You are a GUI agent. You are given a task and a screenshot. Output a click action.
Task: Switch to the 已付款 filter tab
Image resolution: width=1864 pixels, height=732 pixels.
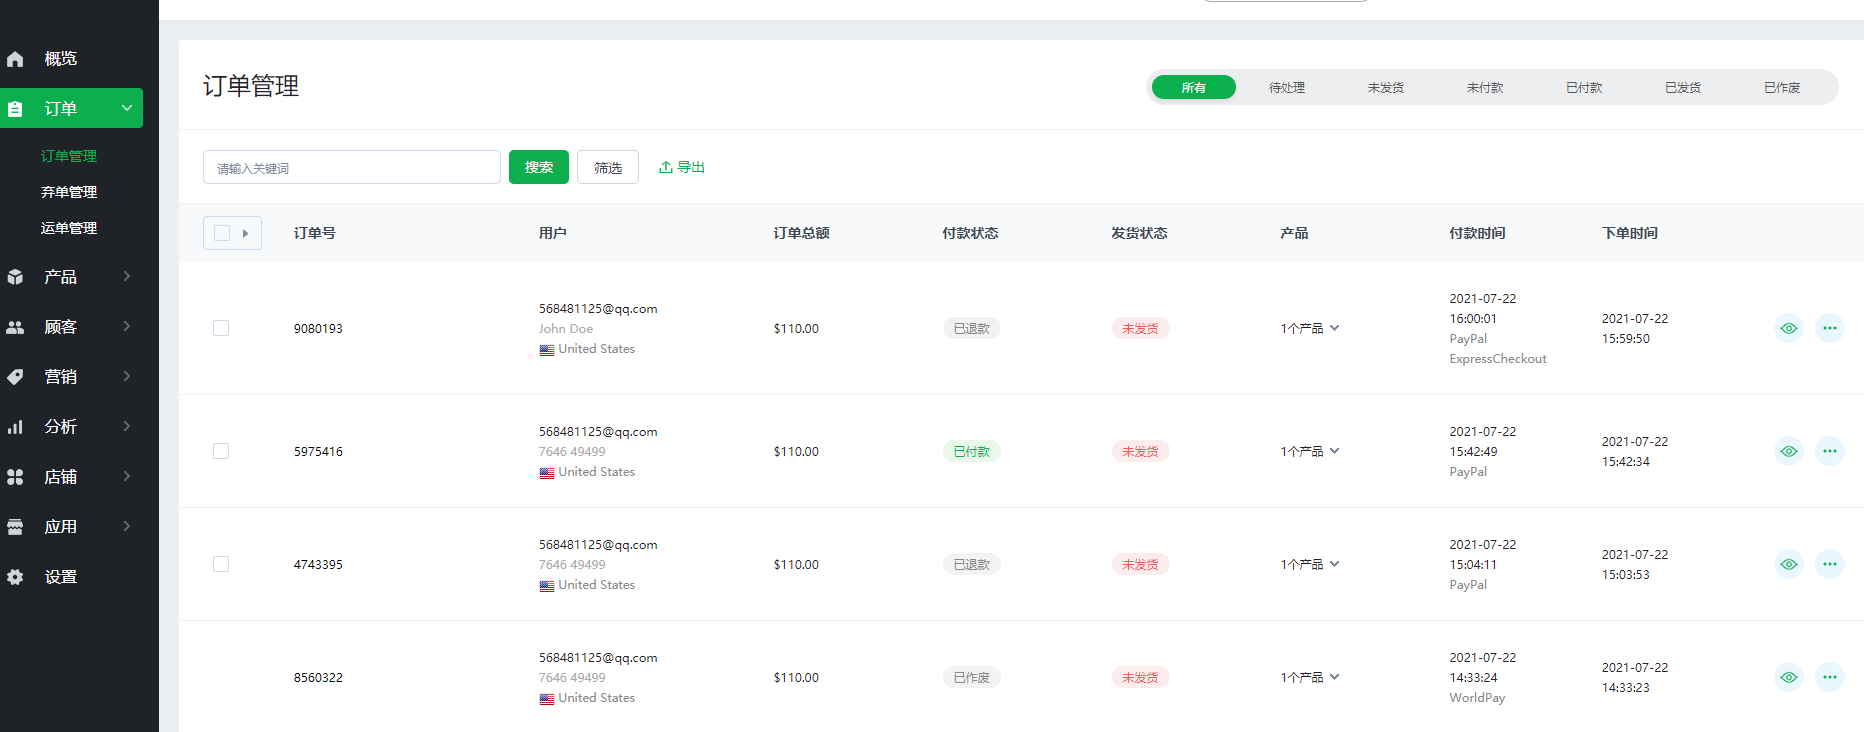[x=1583, y=88]
